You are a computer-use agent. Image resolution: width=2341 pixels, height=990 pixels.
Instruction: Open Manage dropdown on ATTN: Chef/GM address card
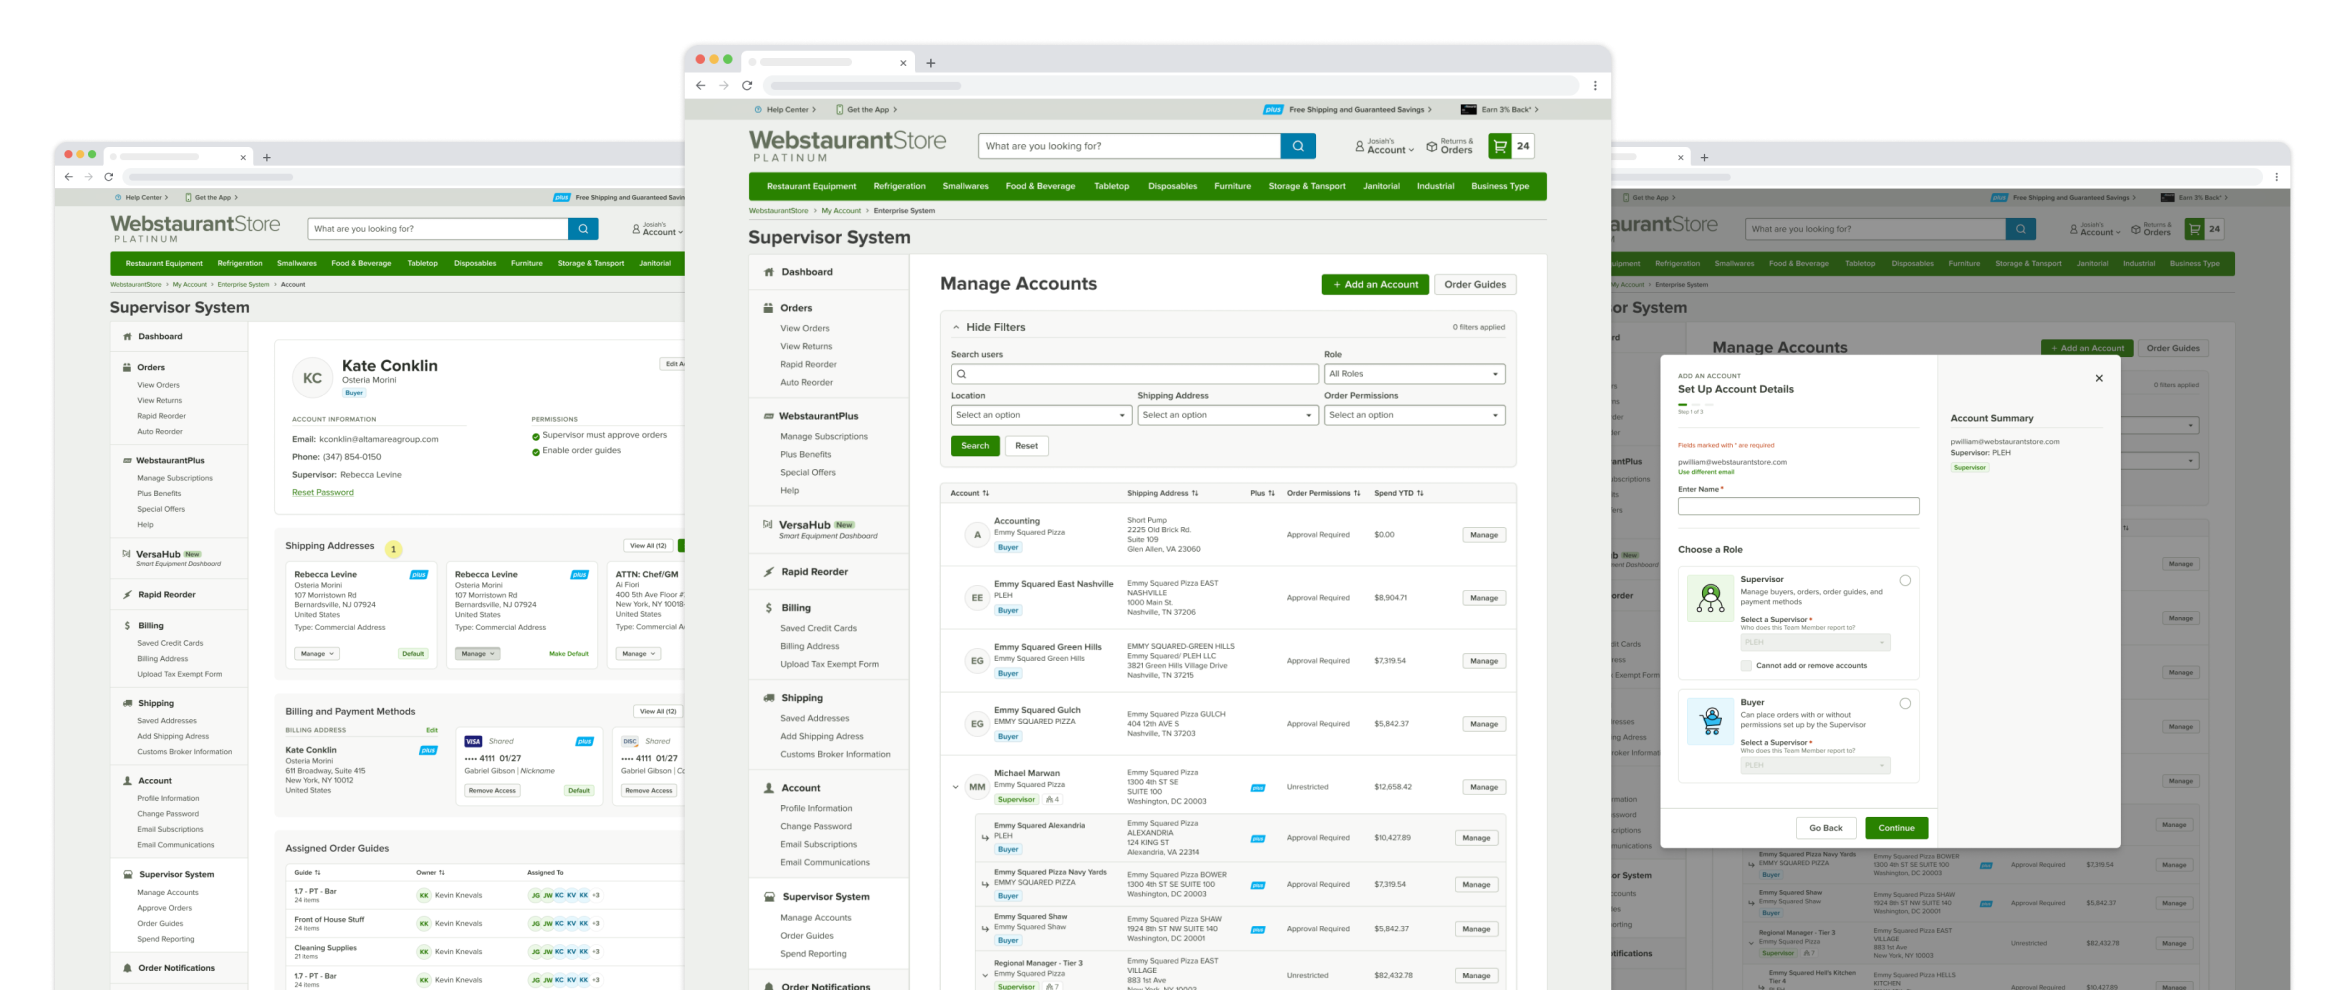638,654
